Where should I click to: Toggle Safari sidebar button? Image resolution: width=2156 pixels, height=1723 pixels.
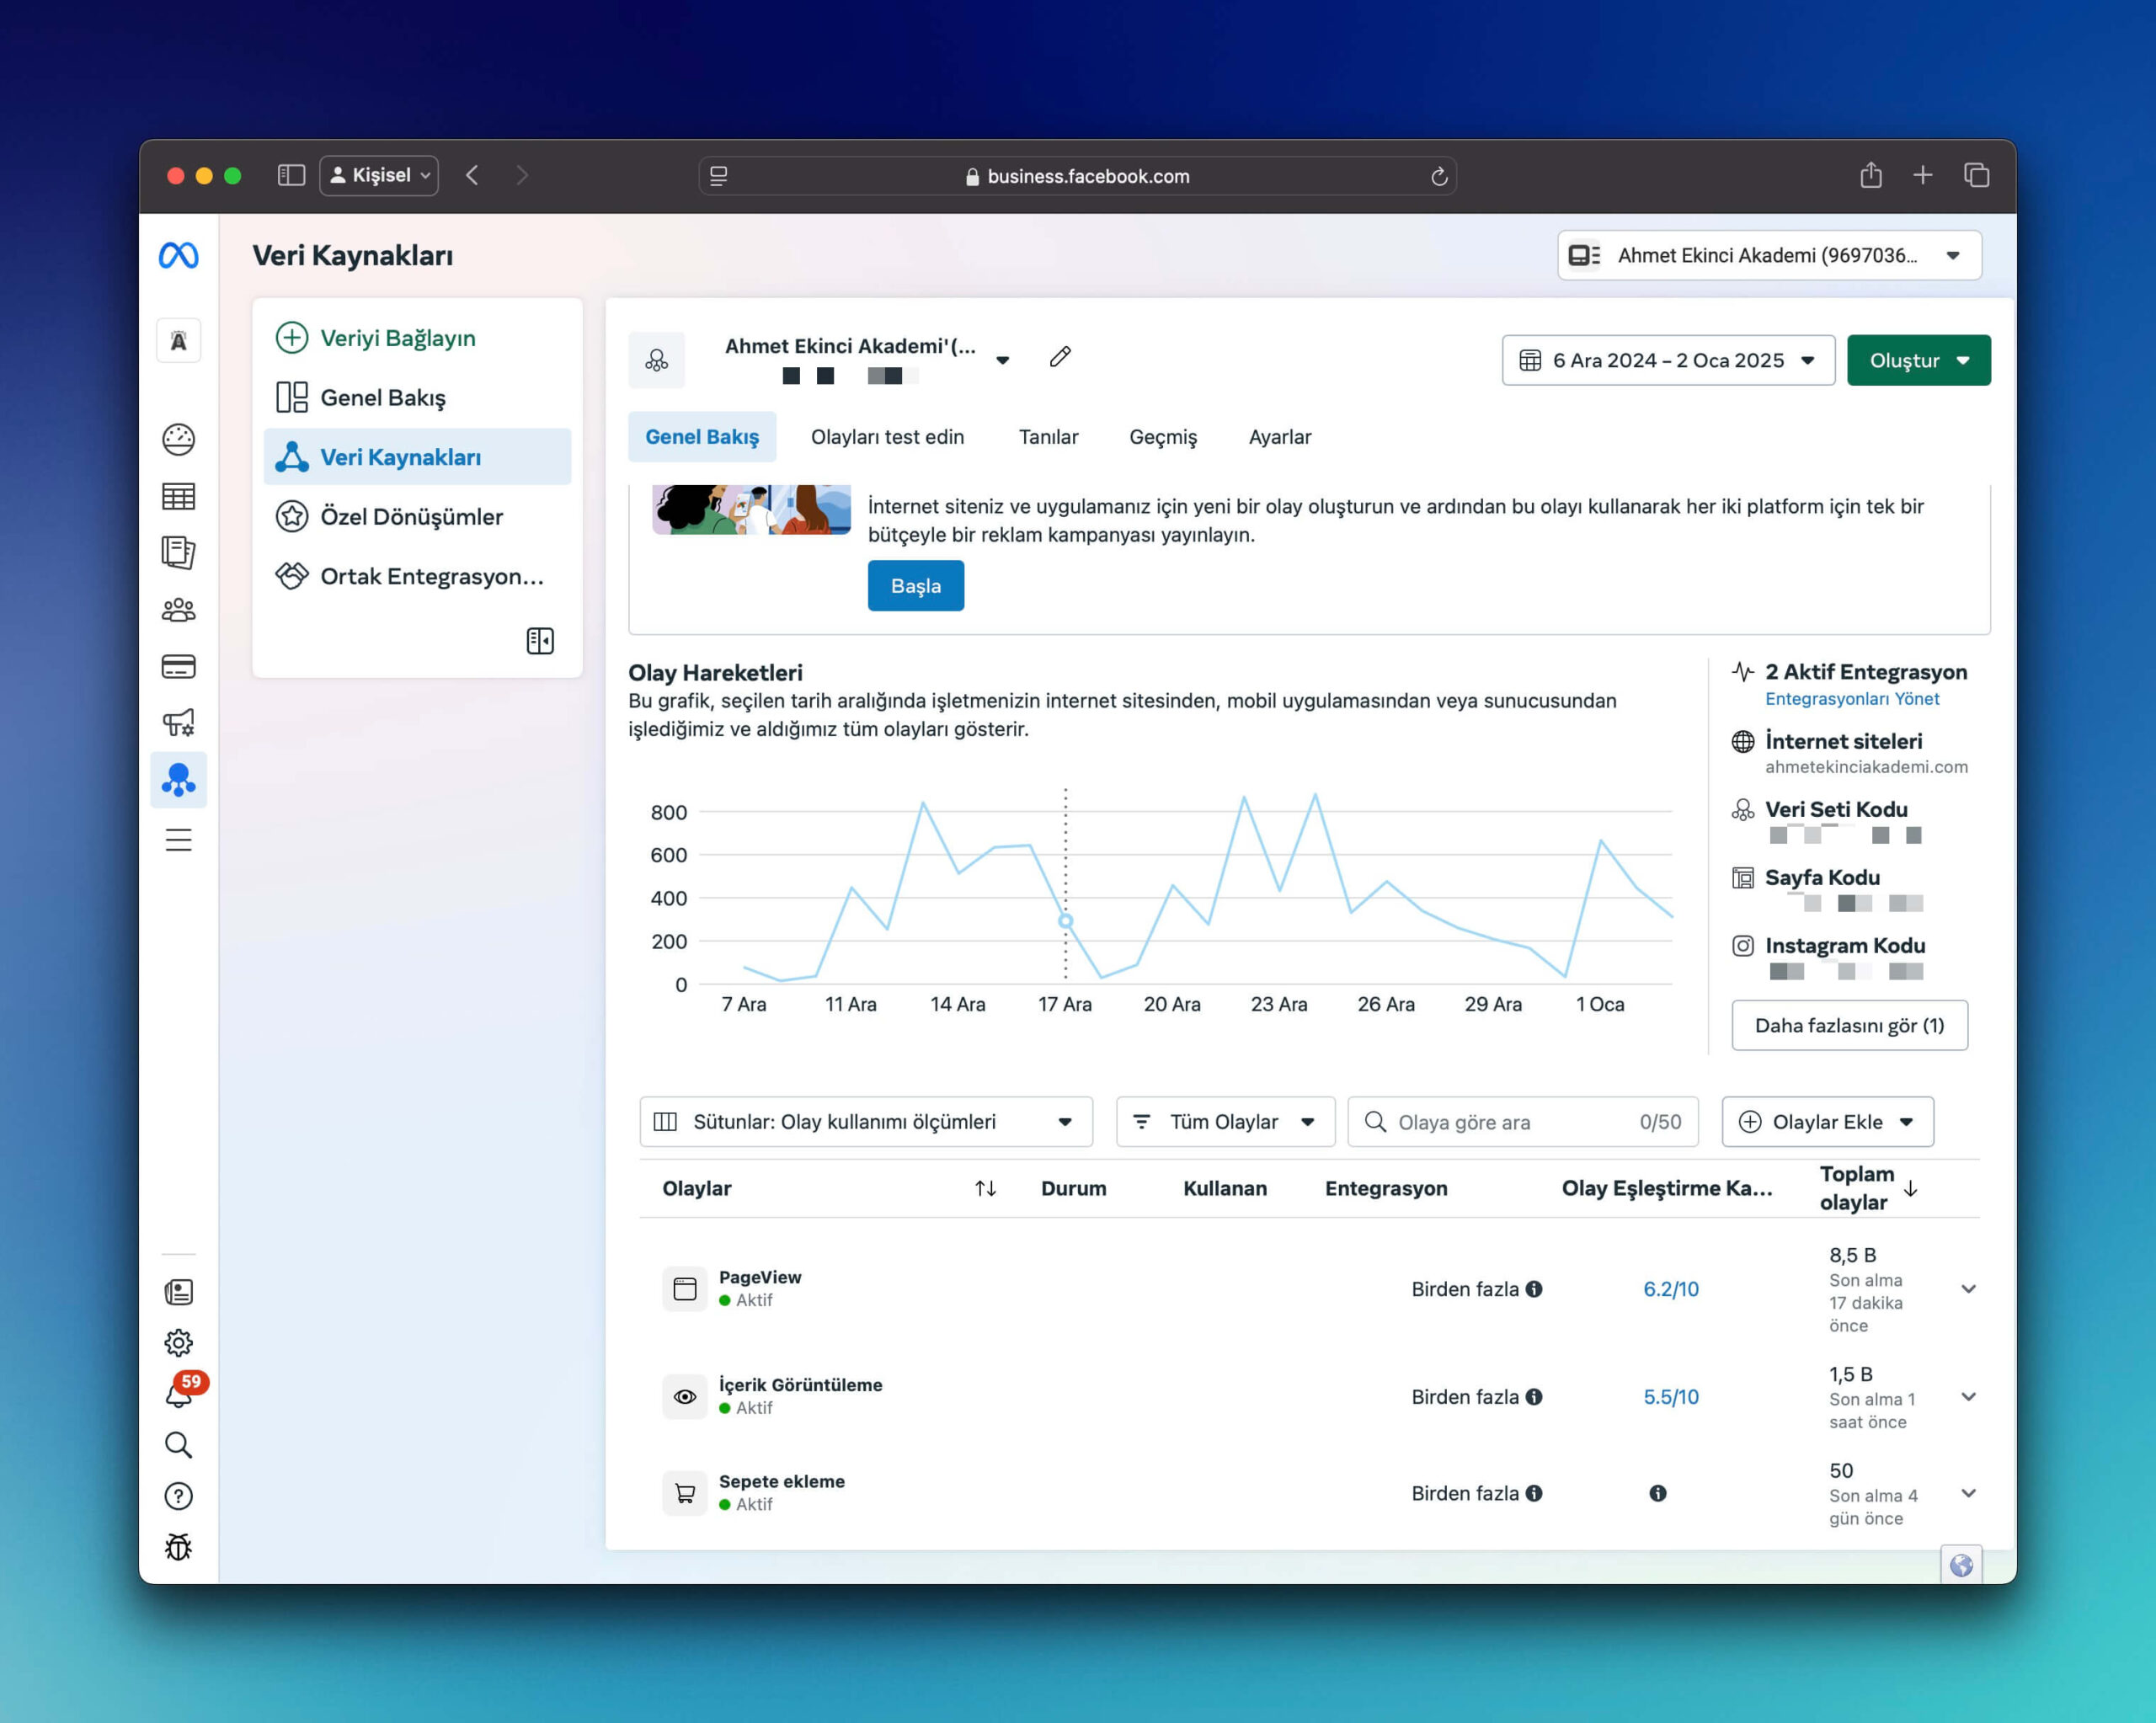pos(290,176)
